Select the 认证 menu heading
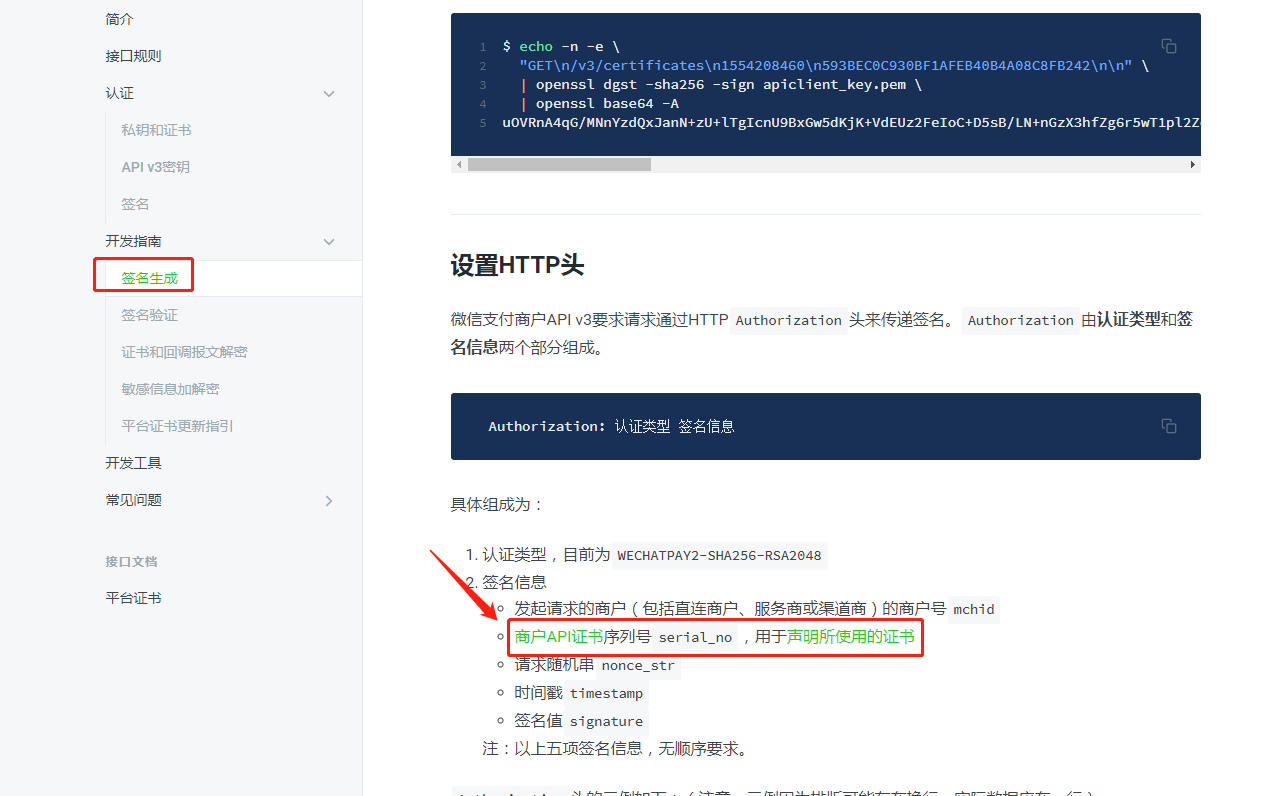The width and height of the screenshot is (1266, 796). (x=119, y=93)
